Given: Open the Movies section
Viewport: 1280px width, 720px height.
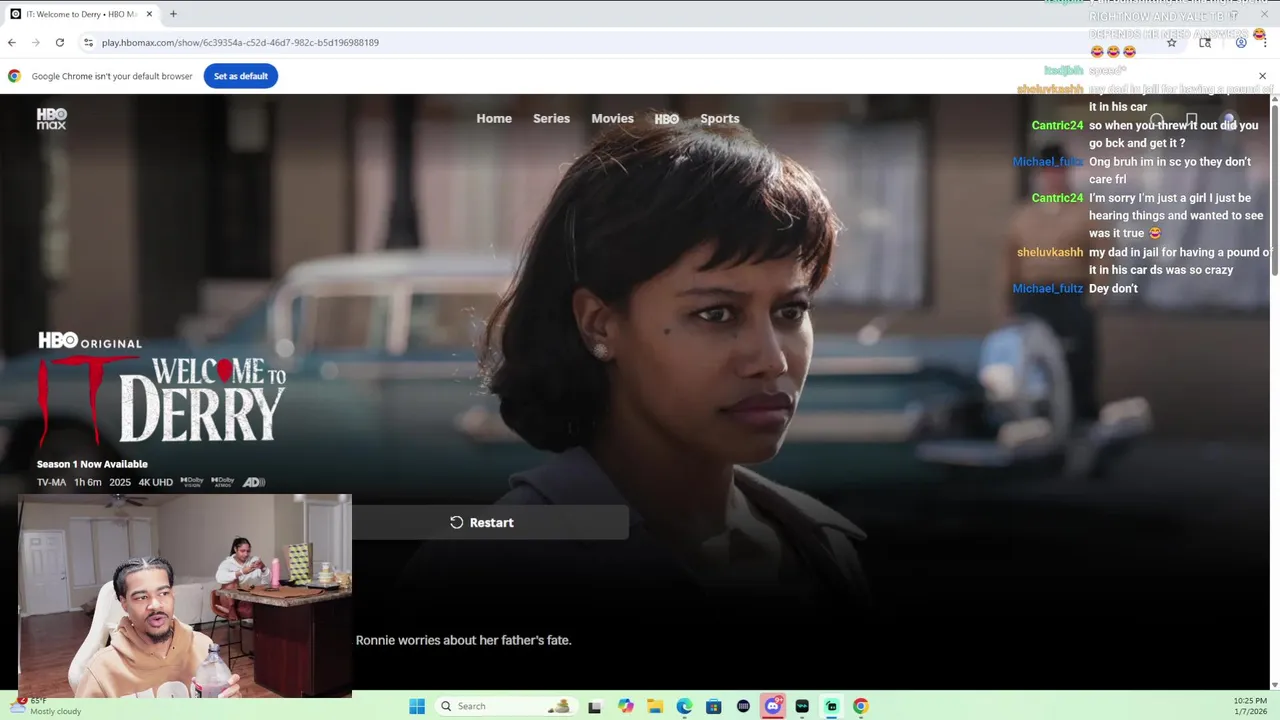Looking at the screenshot, I should click(x=612, y=118).
